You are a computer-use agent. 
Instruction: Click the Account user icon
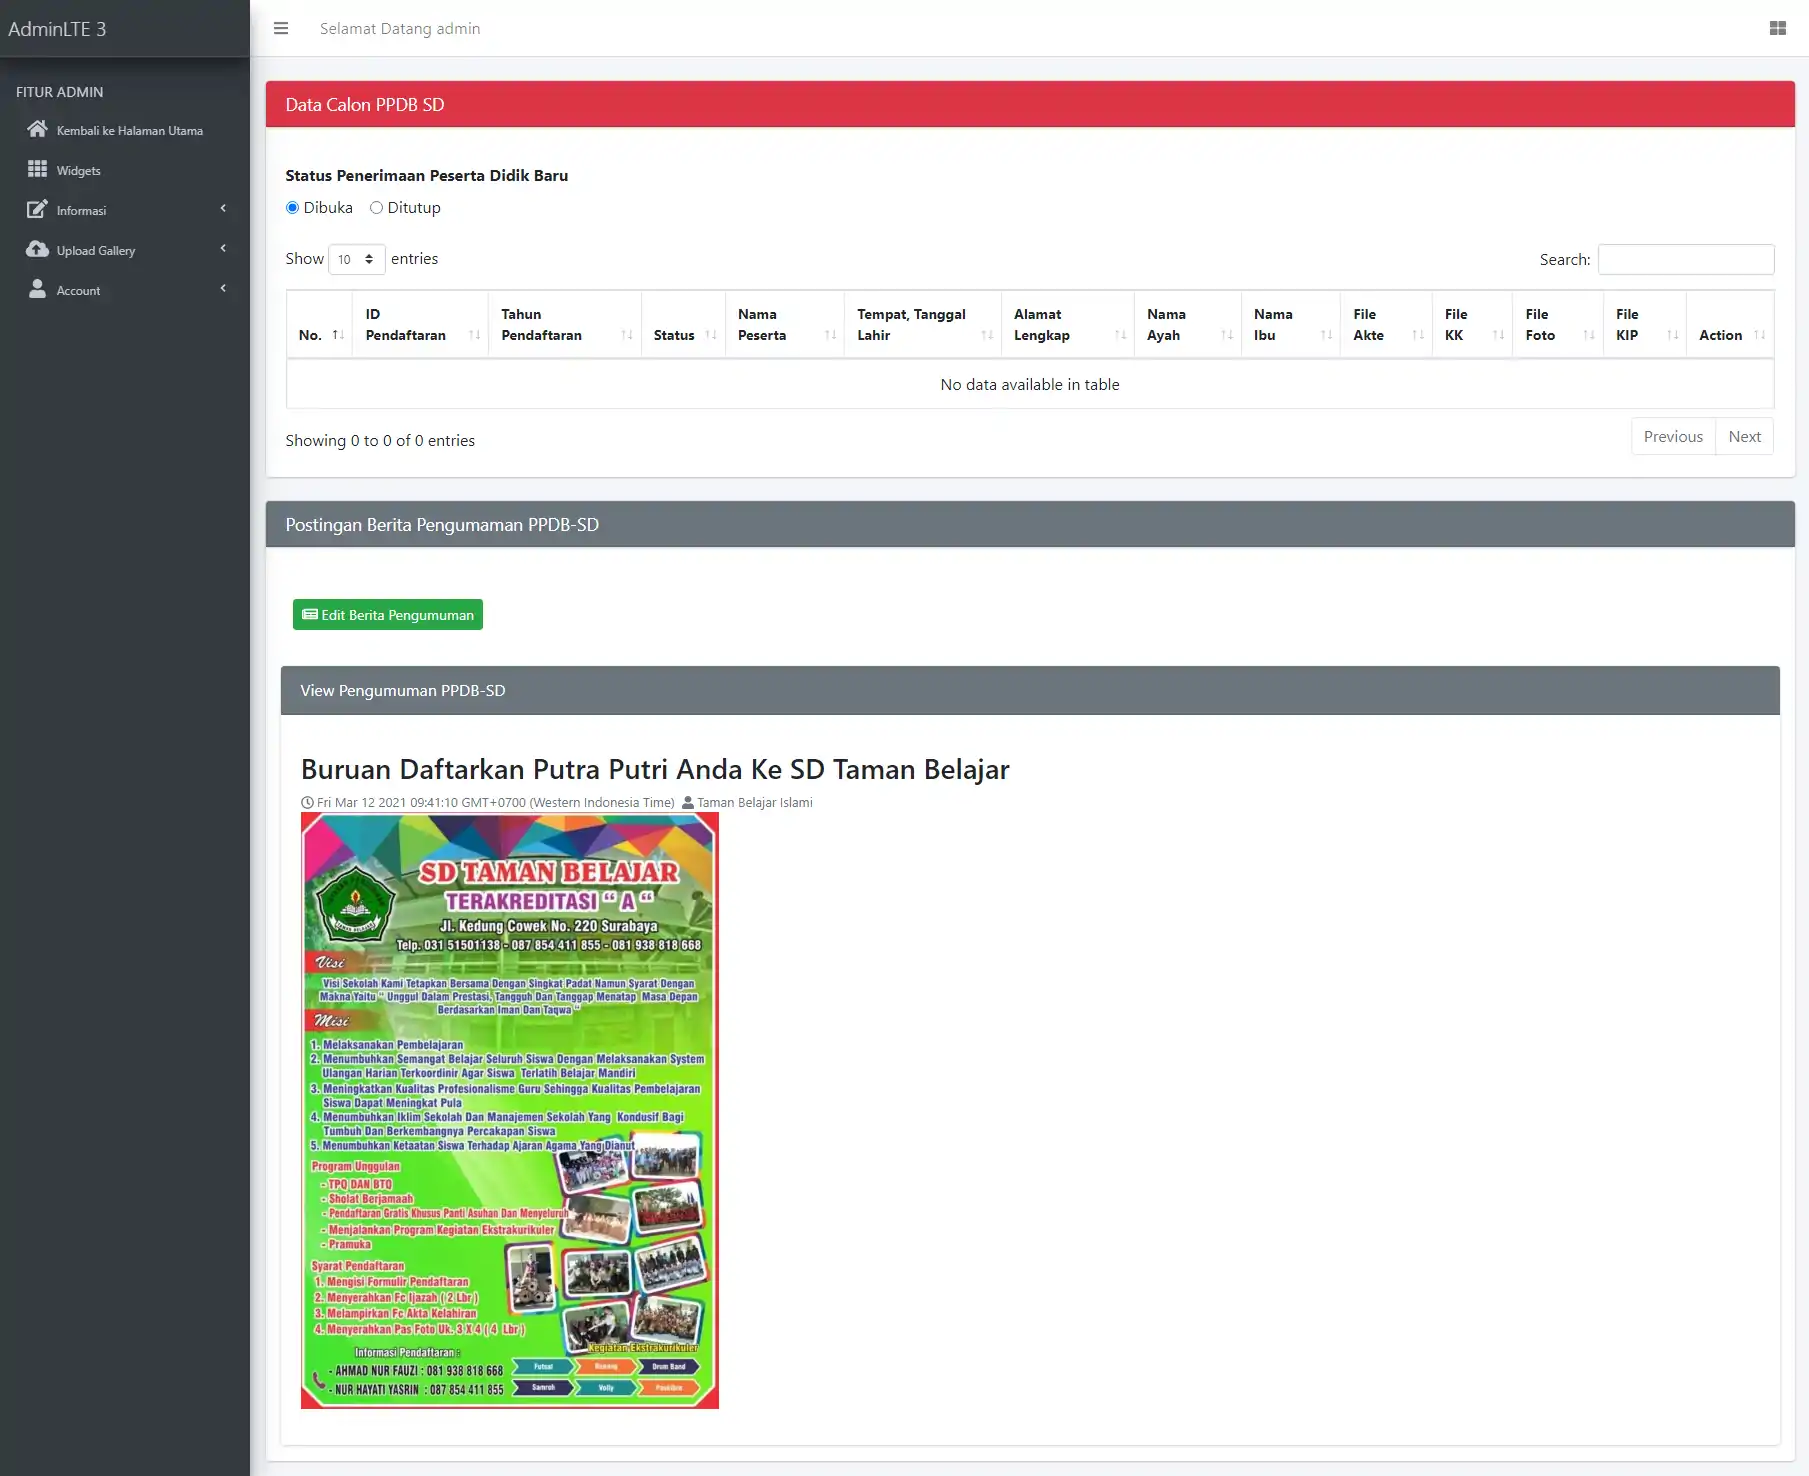tap(37, 289)
